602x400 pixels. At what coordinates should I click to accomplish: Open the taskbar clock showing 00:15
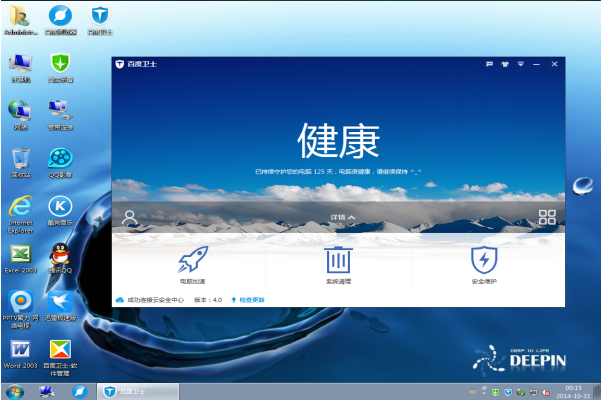(573, 392)
